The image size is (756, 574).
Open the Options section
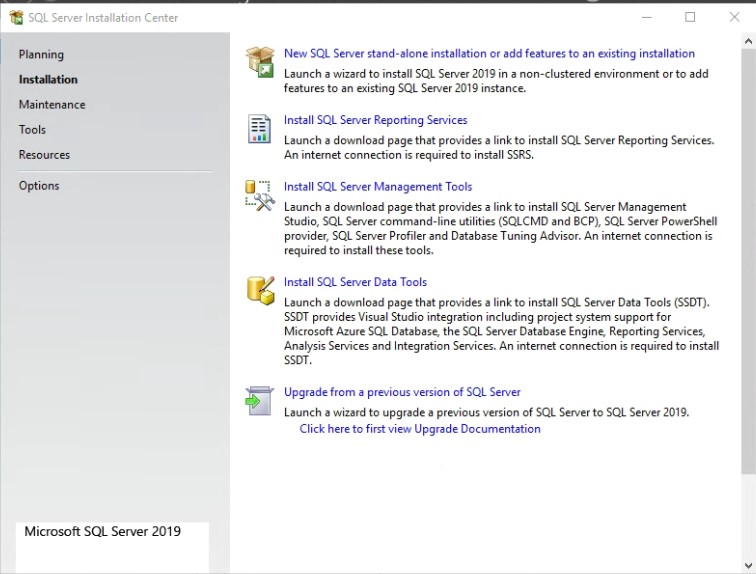(39, 186)
